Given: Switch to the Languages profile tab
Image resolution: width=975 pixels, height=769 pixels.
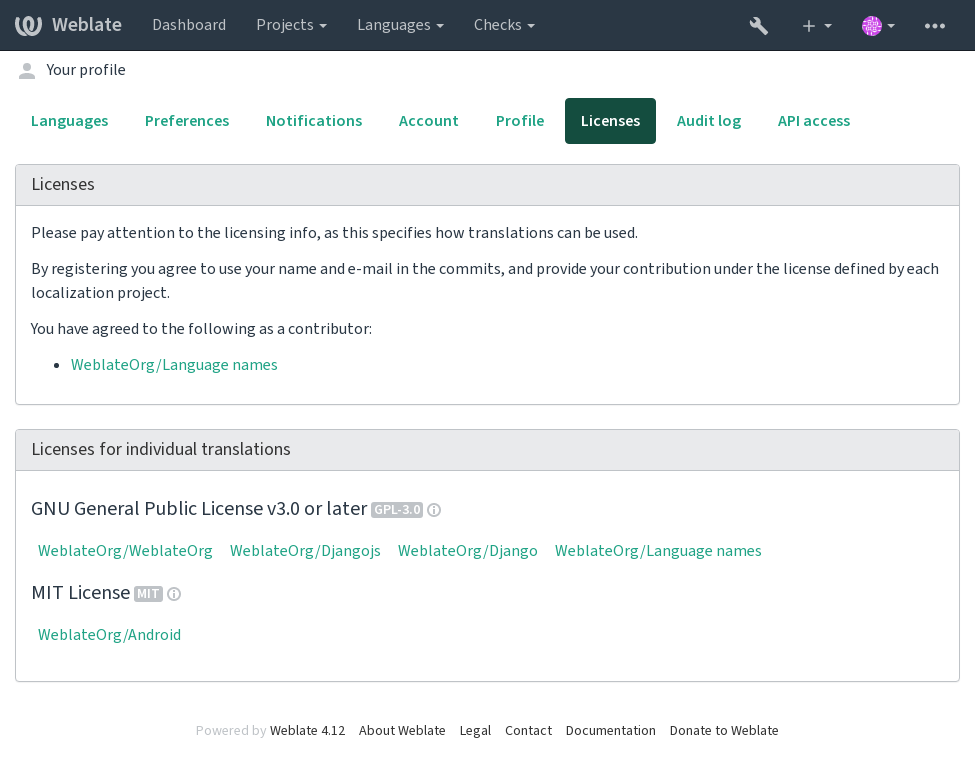Looking at the screenshot, I should [70, 121].
